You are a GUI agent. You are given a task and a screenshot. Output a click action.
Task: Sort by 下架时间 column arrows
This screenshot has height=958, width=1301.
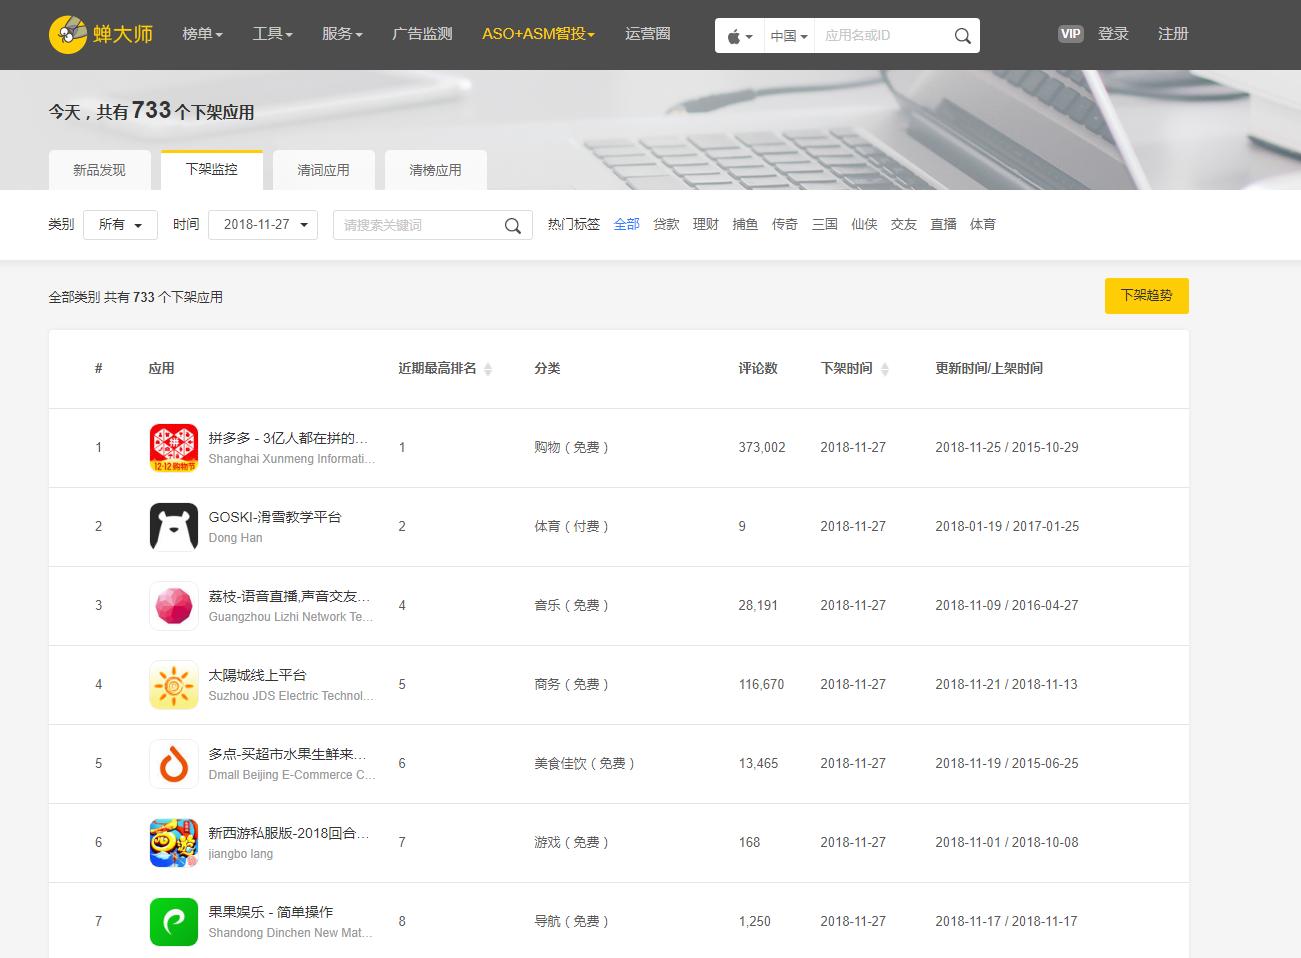click(x=884, y=369)
